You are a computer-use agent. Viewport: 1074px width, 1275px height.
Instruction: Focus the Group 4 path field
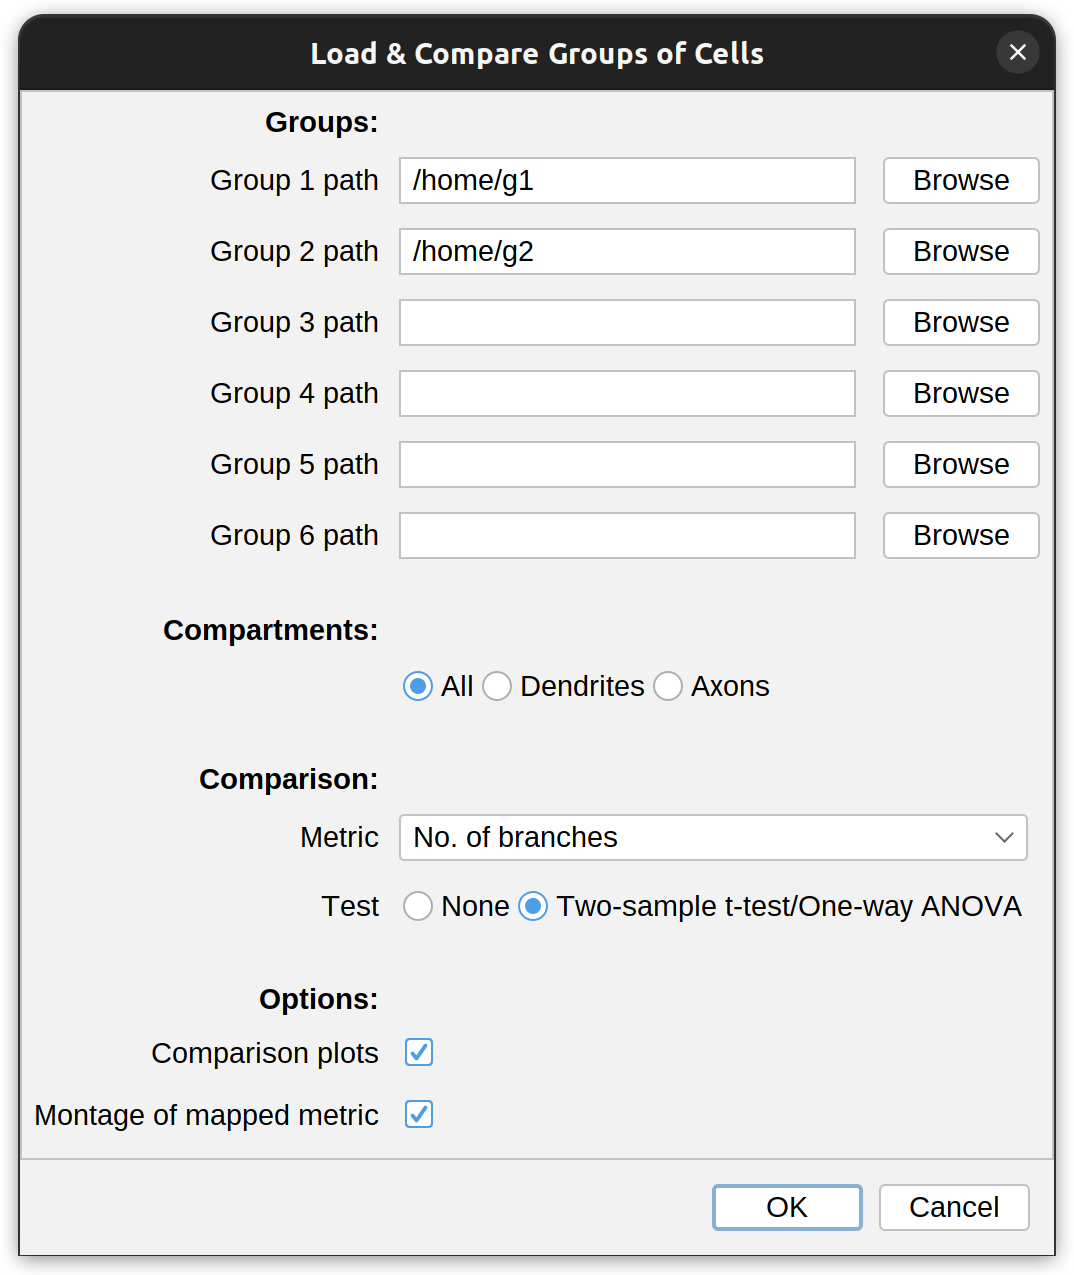[x=627, y=393]
